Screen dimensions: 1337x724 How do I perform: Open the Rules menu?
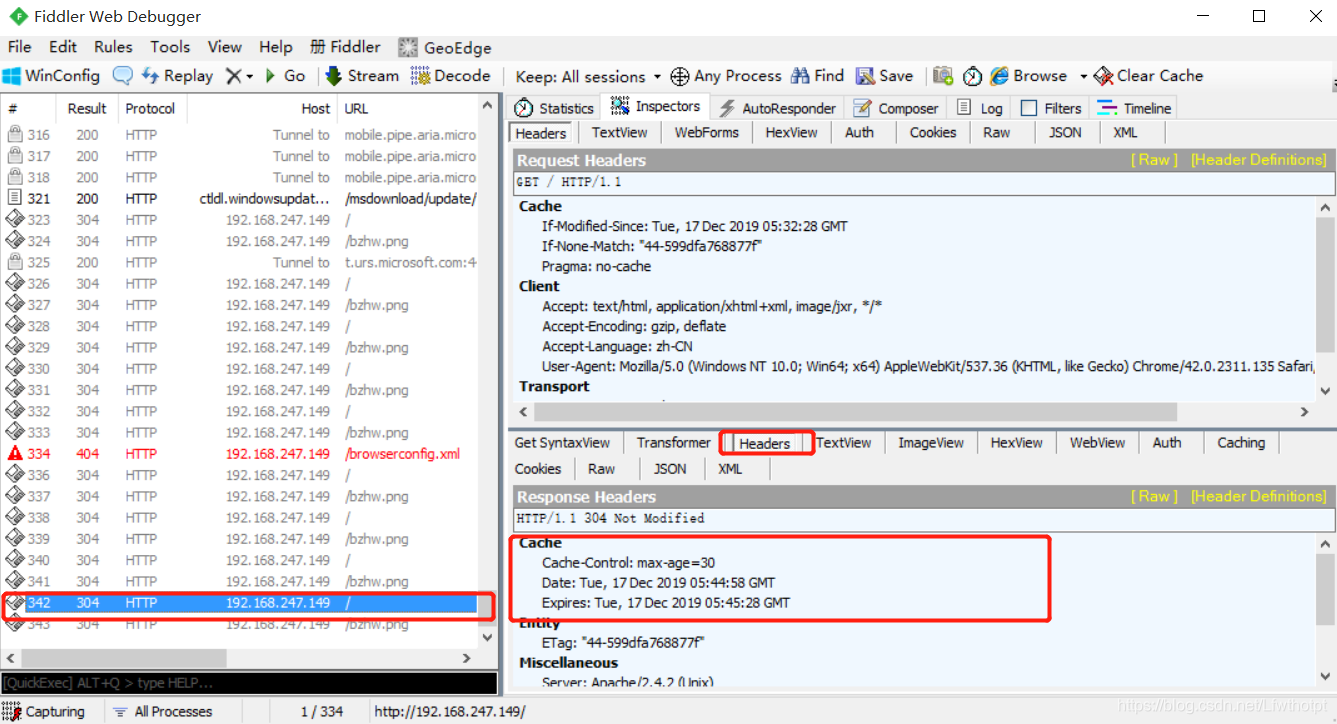click(113, 47)
